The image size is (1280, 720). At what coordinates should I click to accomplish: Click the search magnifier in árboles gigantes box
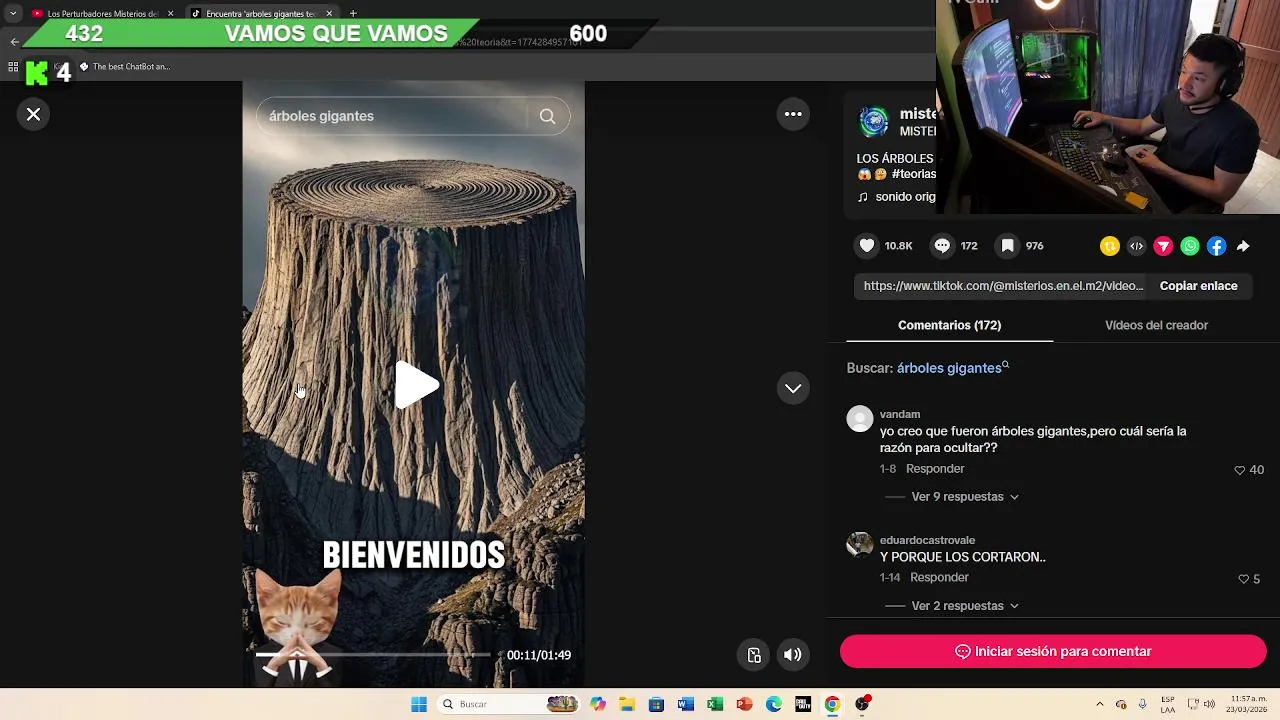click(x=547, y=116)
